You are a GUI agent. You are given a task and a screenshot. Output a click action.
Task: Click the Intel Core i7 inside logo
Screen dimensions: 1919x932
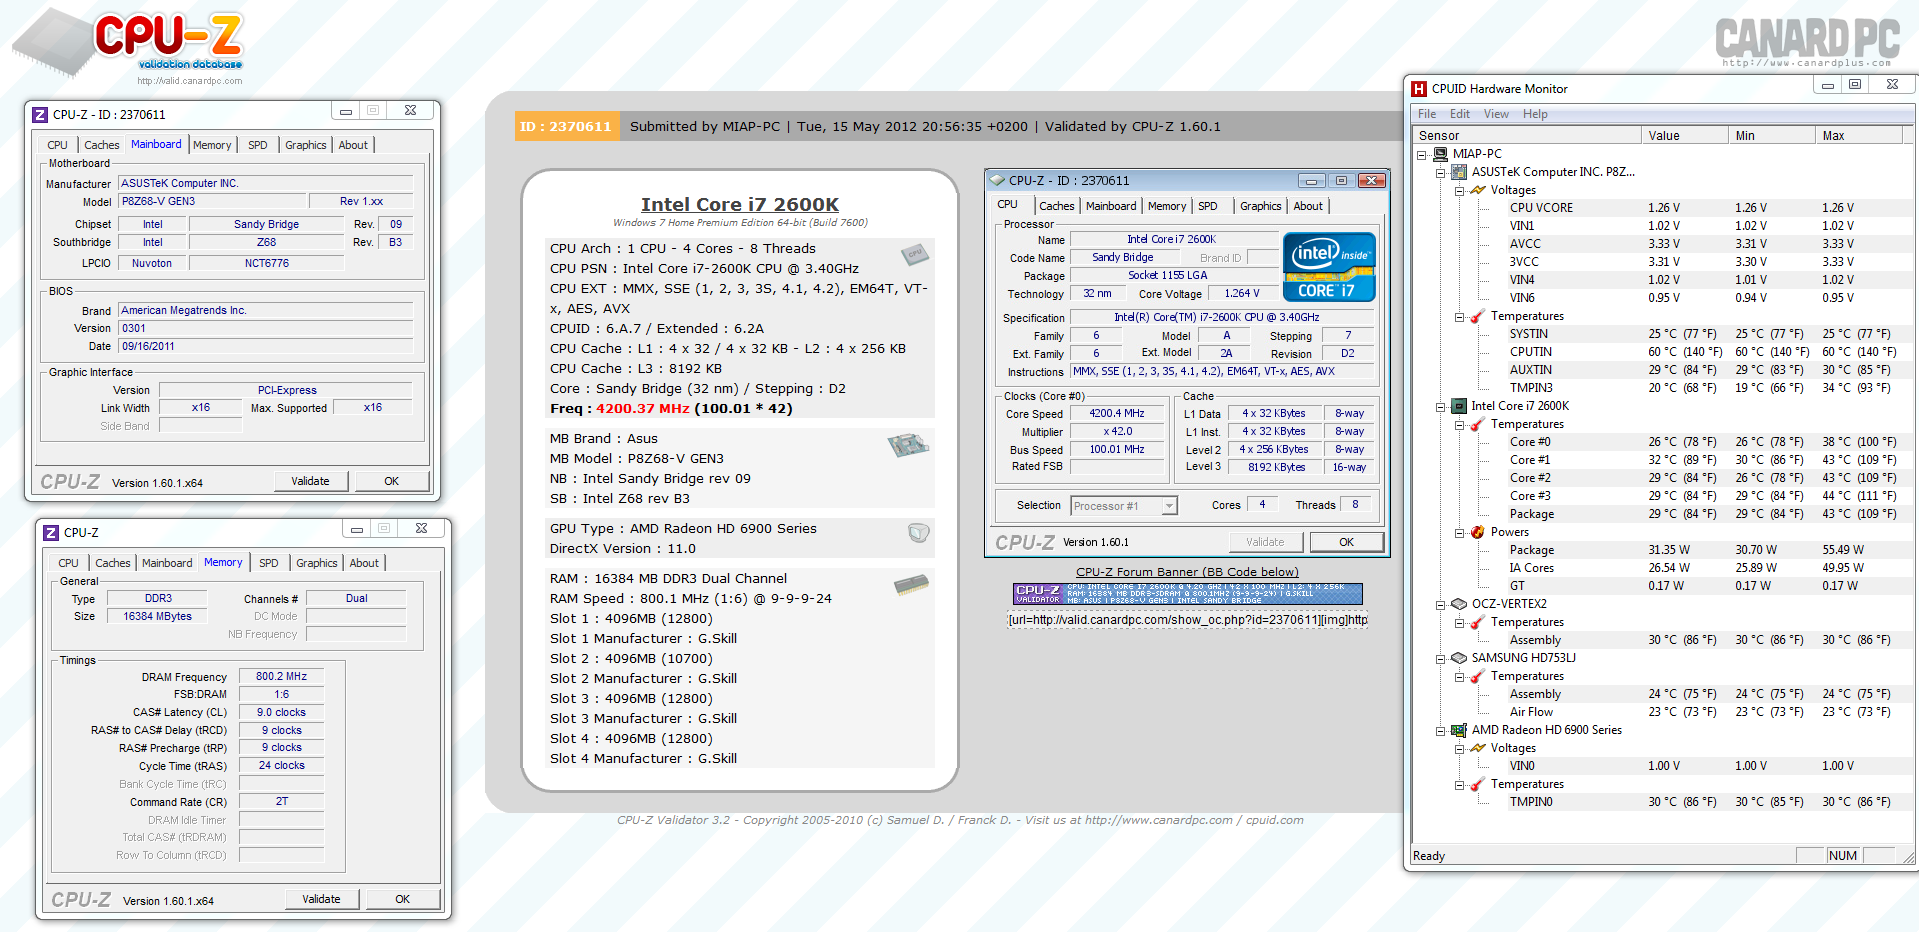(x=1328, y=266)
